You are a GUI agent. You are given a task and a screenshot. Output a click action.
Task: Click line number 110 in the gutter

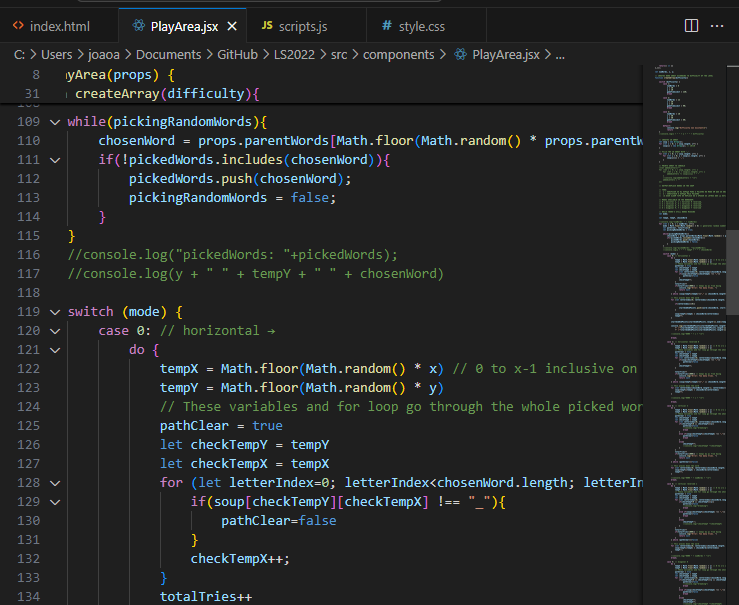coord(28,140)
